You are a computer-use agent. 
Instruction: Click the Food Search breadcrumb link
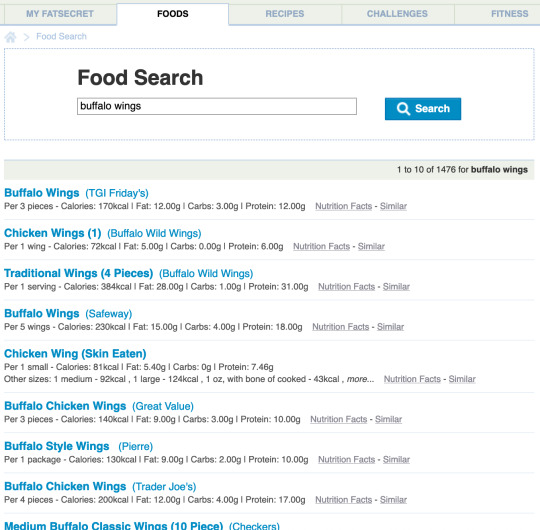pyautogui.click(x=61, y=37)
